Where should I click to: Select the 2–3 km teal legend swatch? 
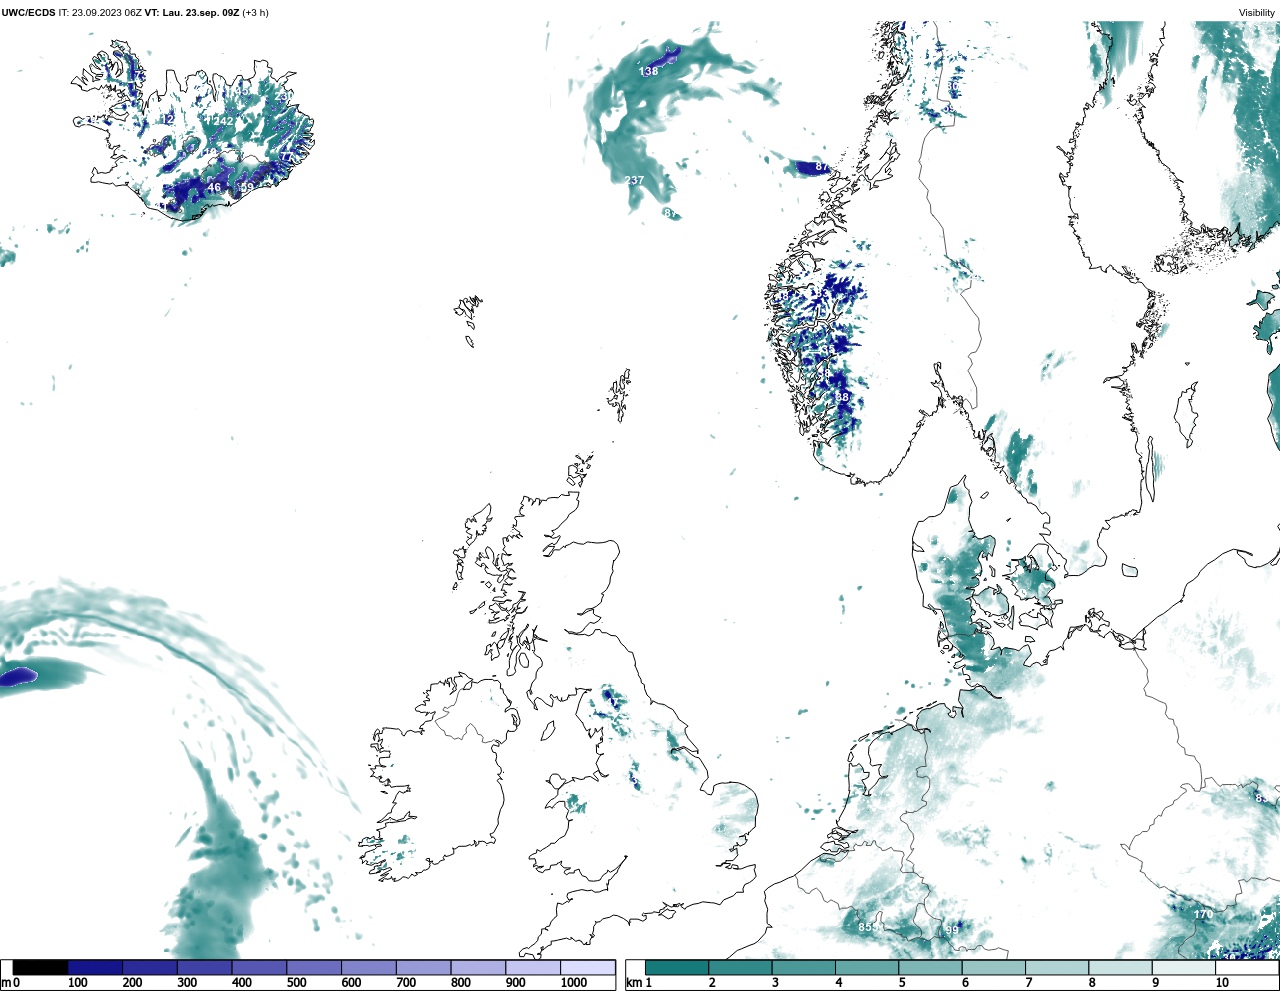point(740,967)
